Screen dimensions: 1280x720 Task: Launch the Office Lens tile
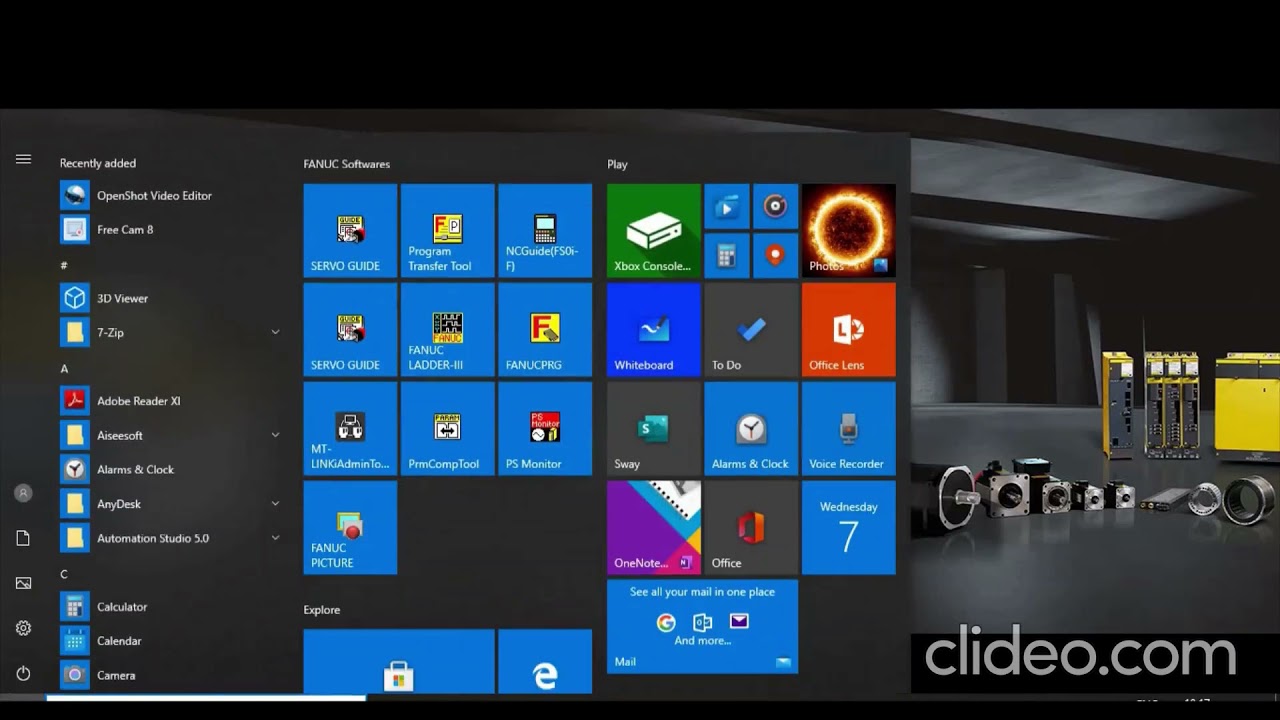[848, 330]
